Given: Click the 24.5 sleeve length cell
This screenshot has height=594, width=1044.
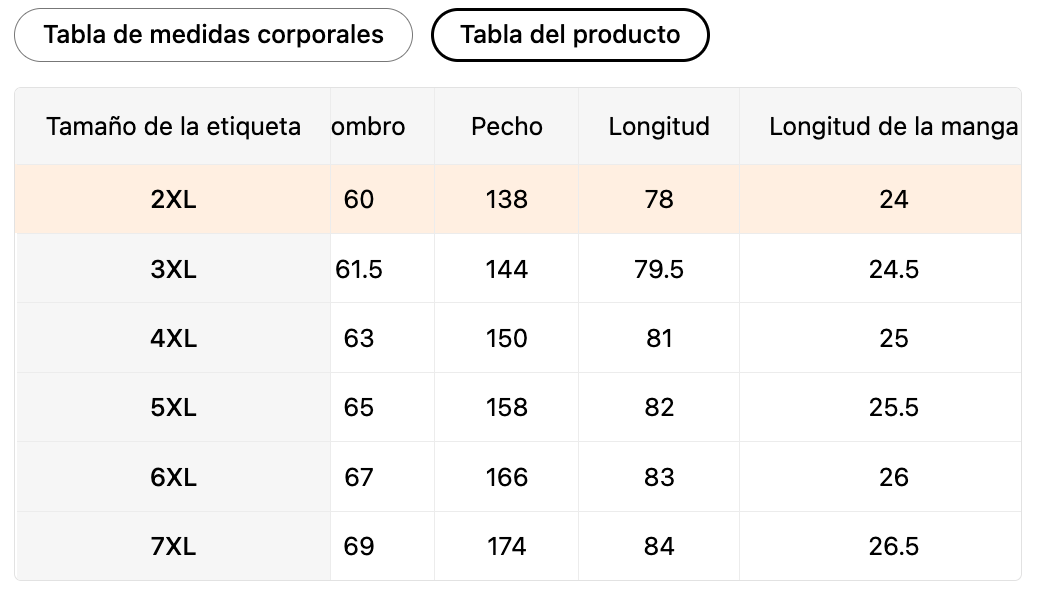Looking at the screenshot, I should [893, 269].
